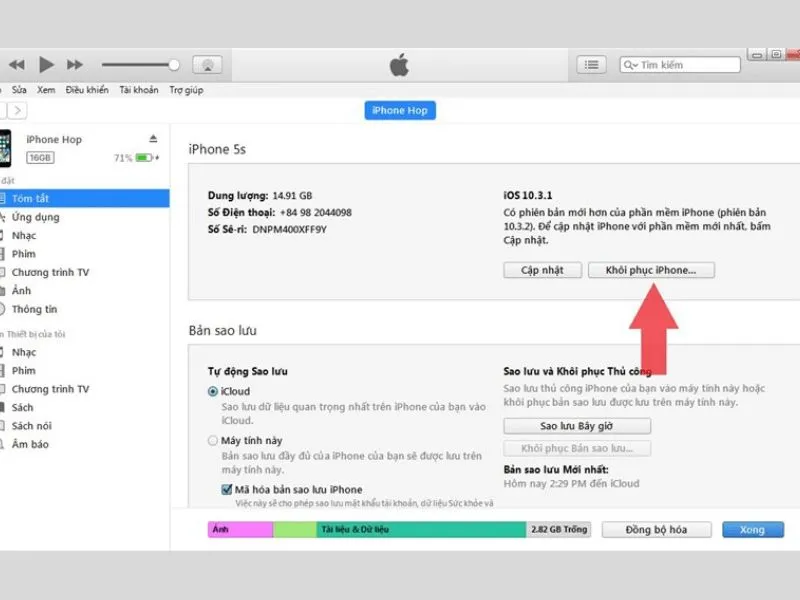Click the Đồng bộ hóa button
This screenshot has height=600, width=800.
tap(656, 530)
